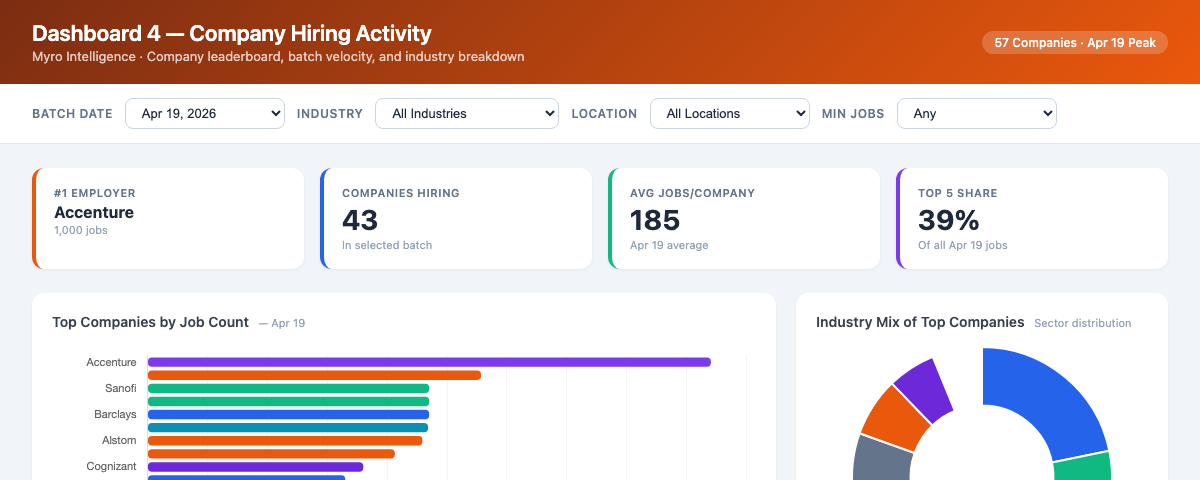This screenshot has width=1200, height=480.
Task: Click the Sanofi label in bar chart
Action: click(x=120, y=388)
